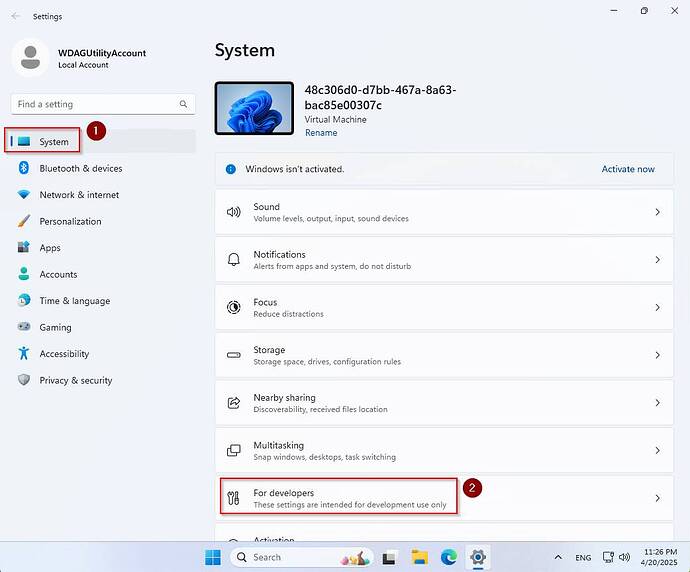
Task: Expand the Storage settings chevron
Action: [657, 355]
